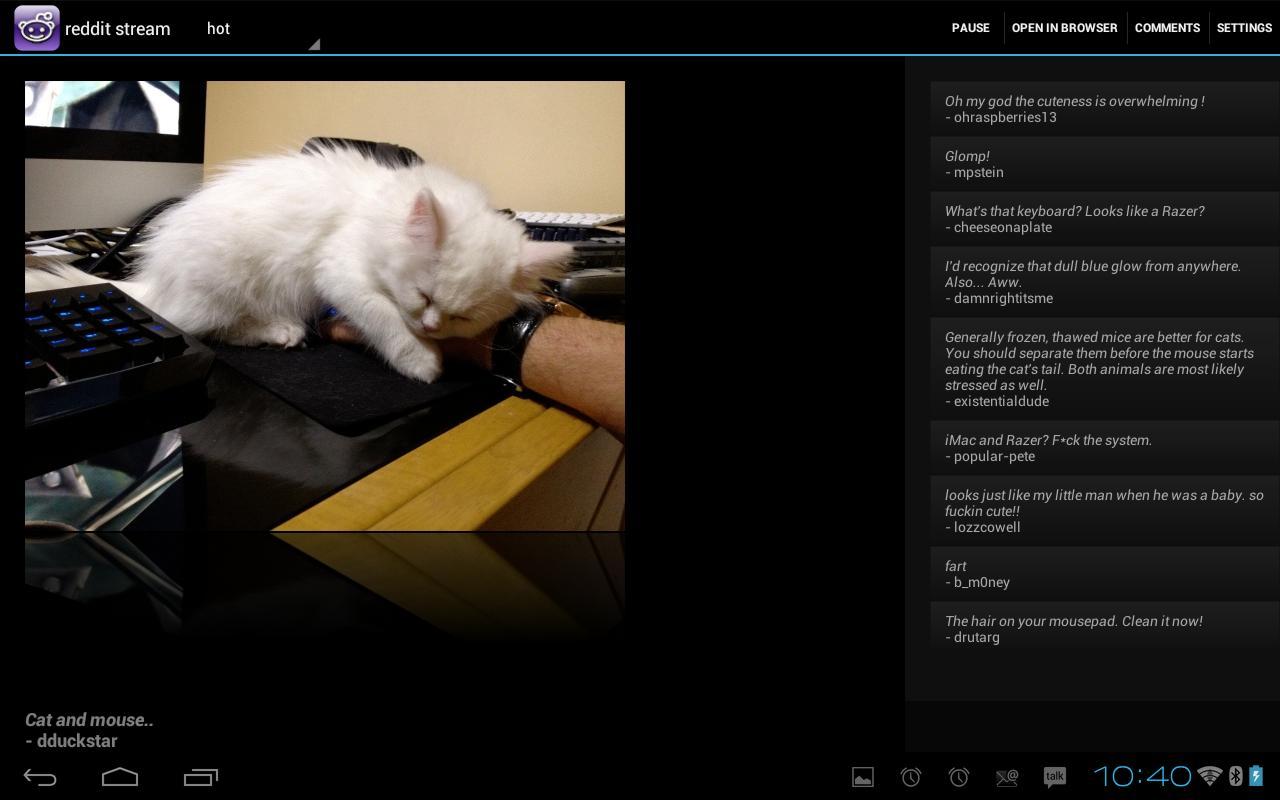Tap the post author dduckstar

click(71, 740)
